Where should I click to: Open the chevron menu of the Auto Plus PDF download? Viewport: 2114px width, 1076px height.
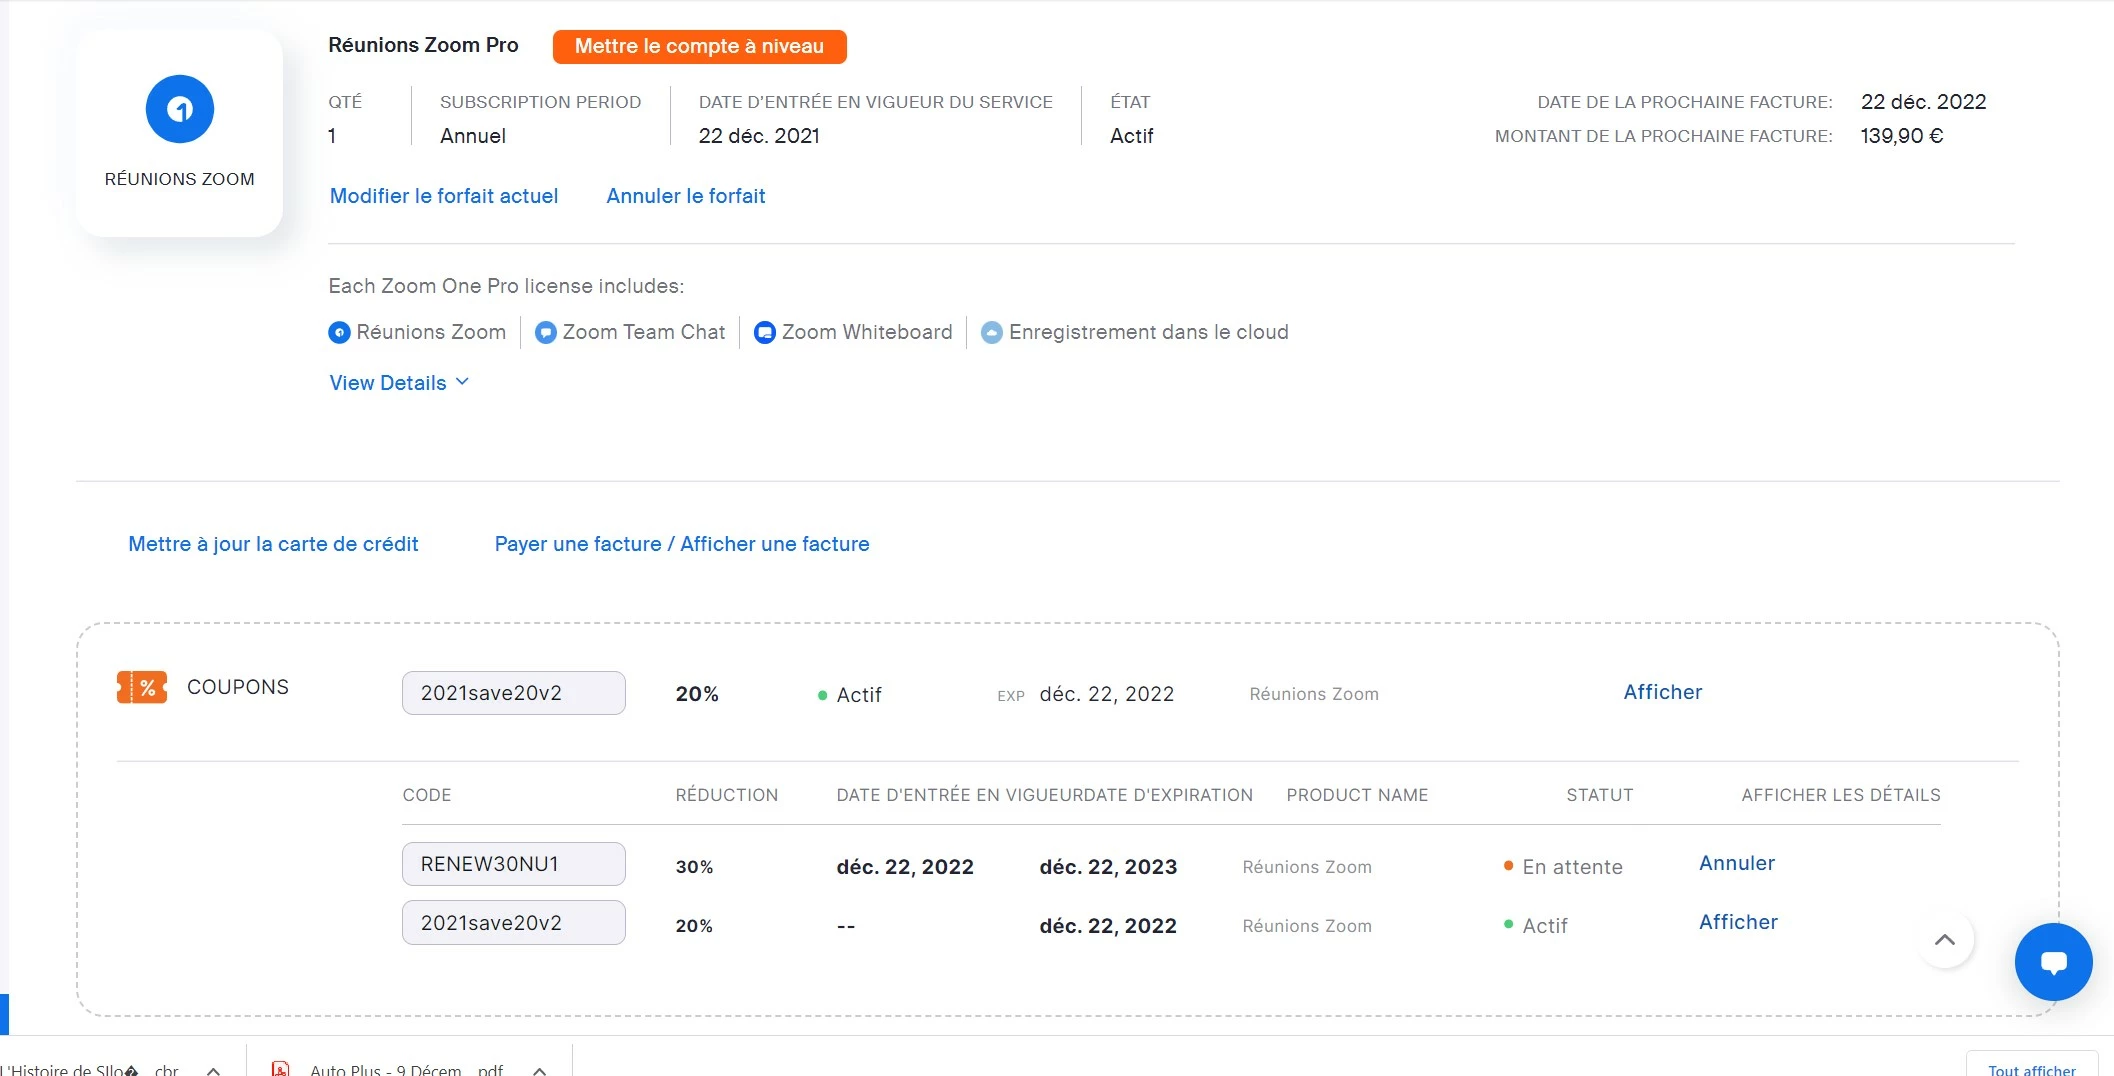click(539, 1070)
